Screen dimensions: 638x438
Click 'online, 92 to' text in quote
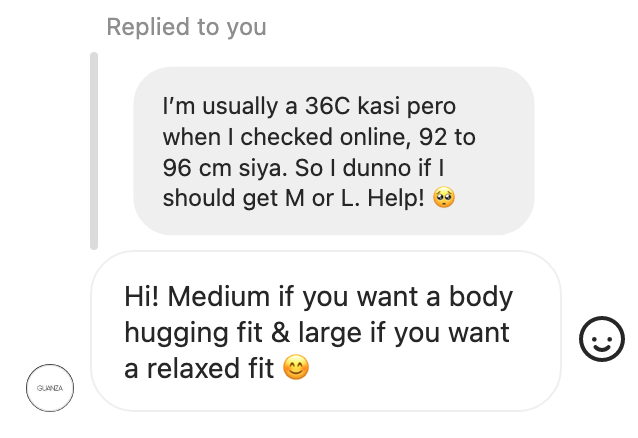tap(408, 137)
